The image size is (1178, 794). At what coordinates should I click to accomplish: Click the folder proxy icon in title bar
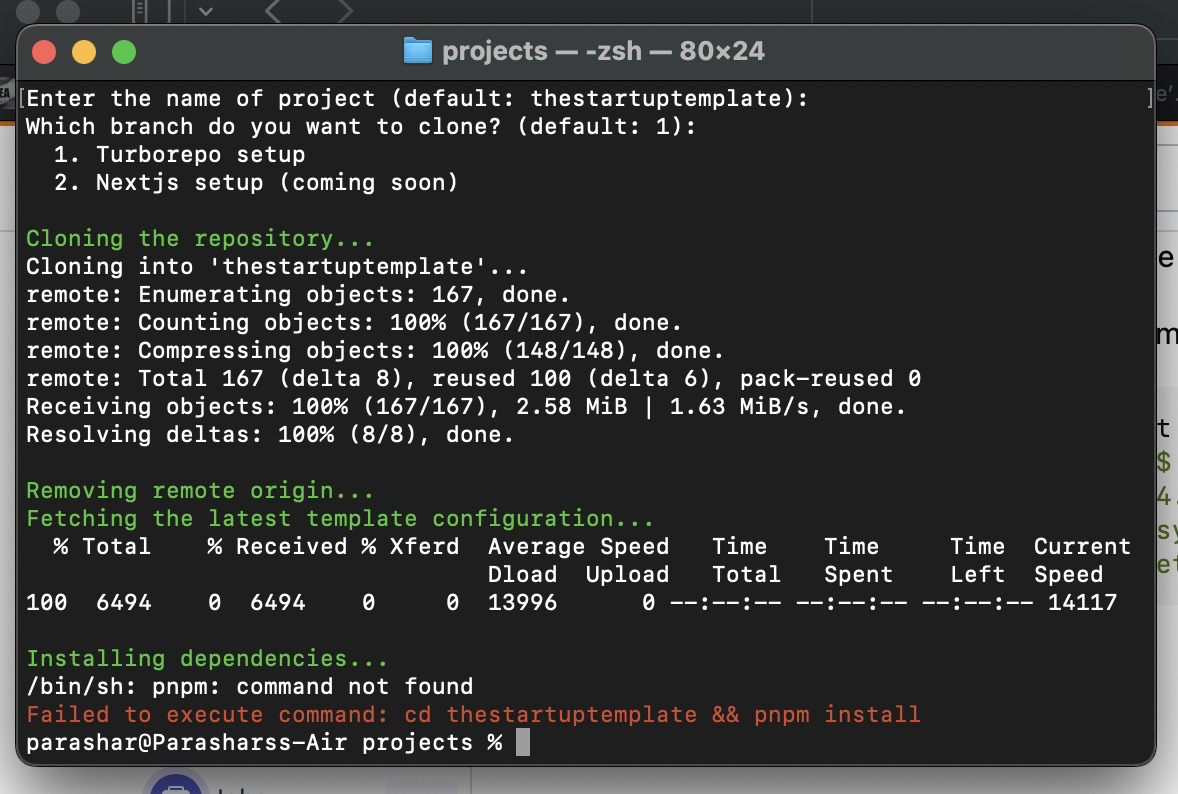417,51
